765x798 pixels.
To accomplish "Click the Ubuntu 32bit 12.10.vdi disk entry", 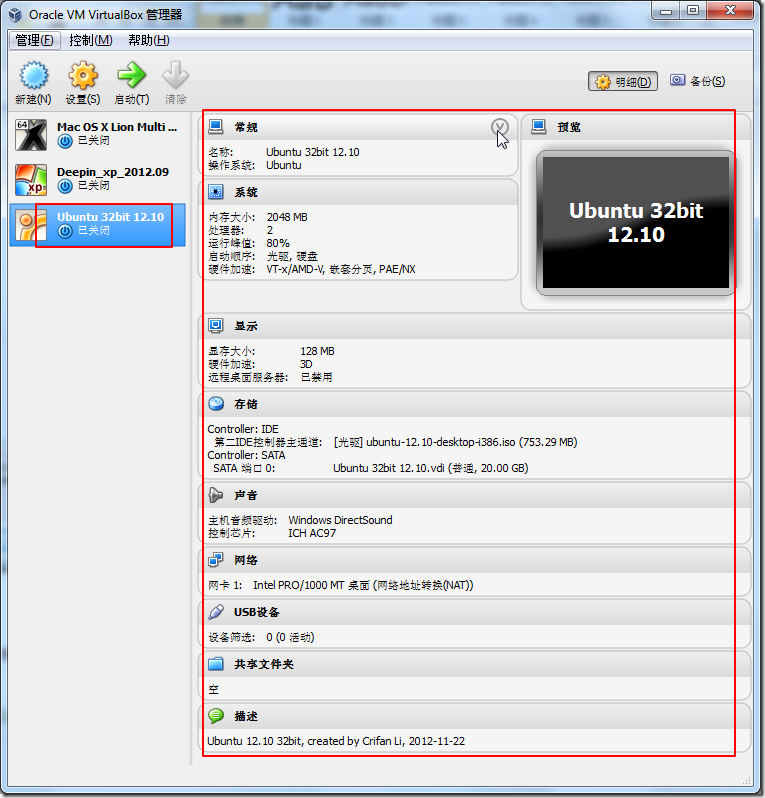I will (431, 468).
